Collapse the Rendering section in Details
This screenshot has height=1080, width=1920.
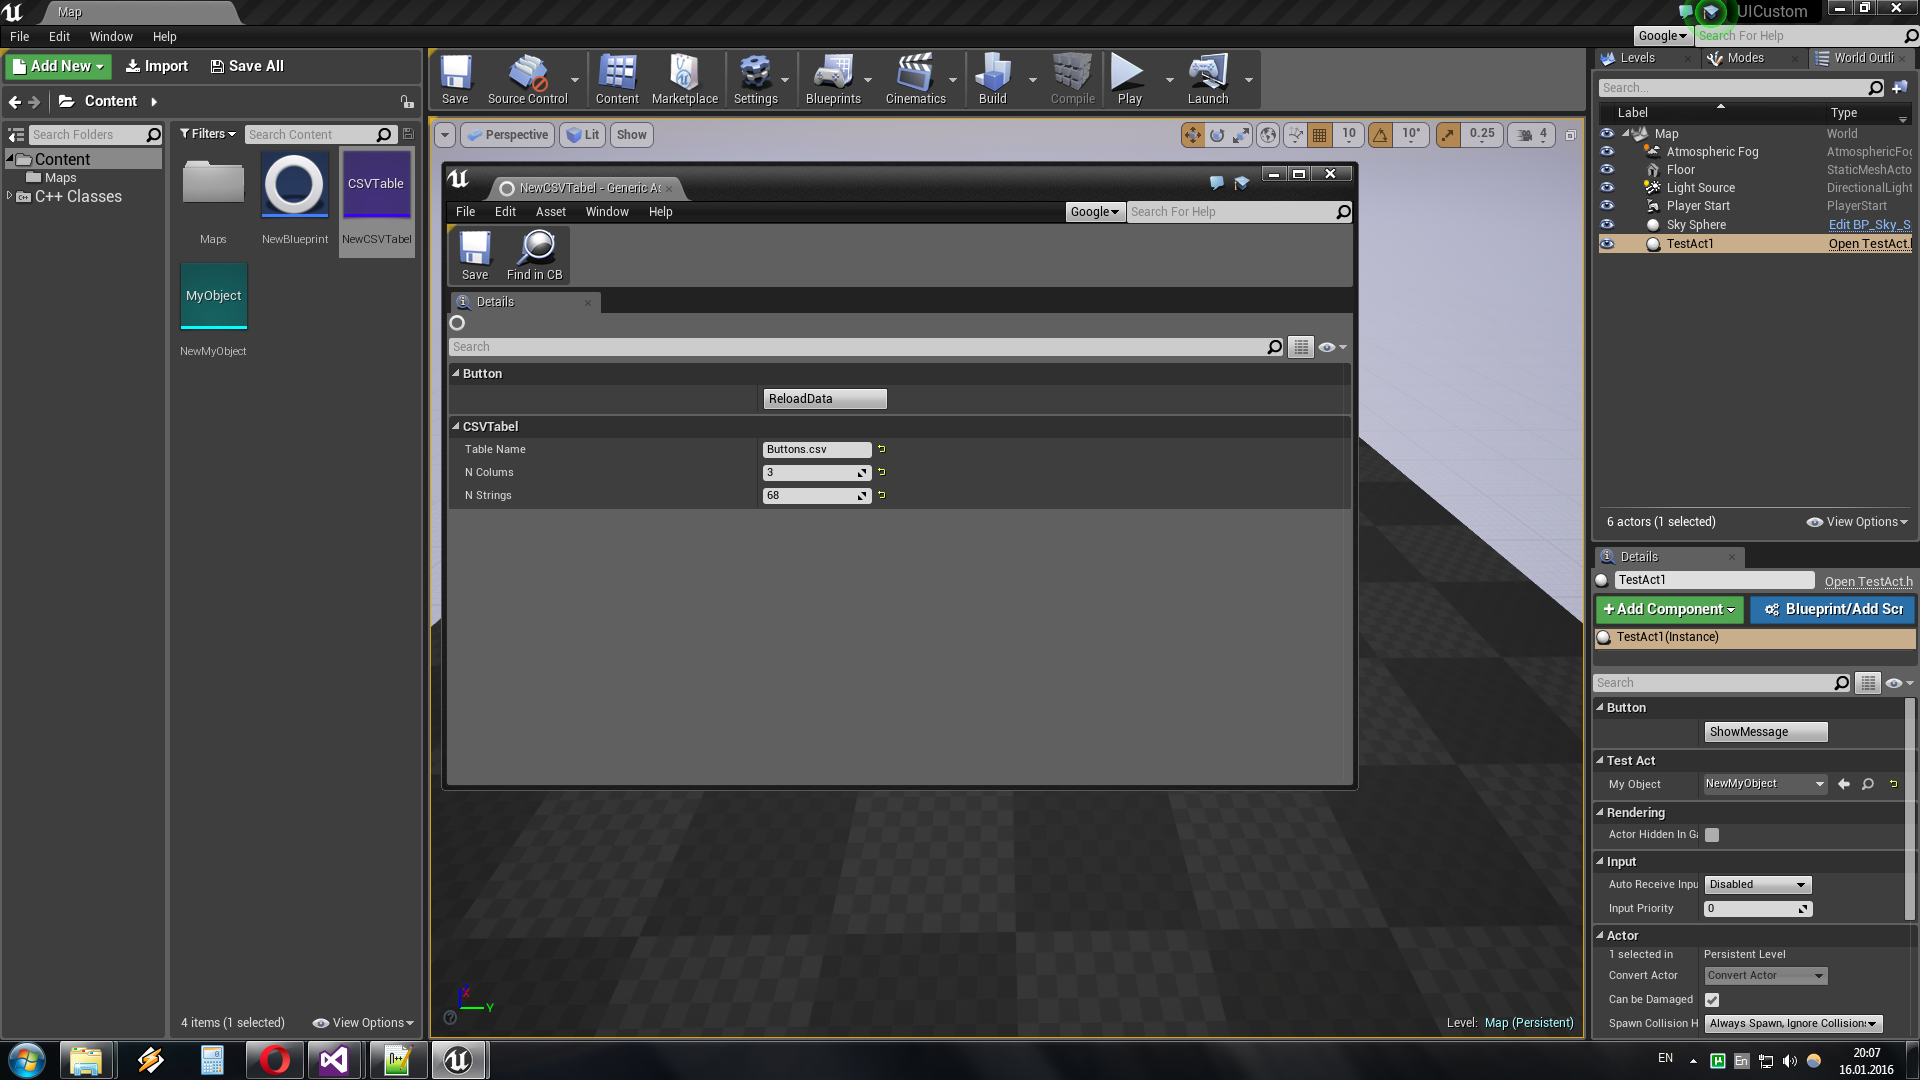(1600, 813)
